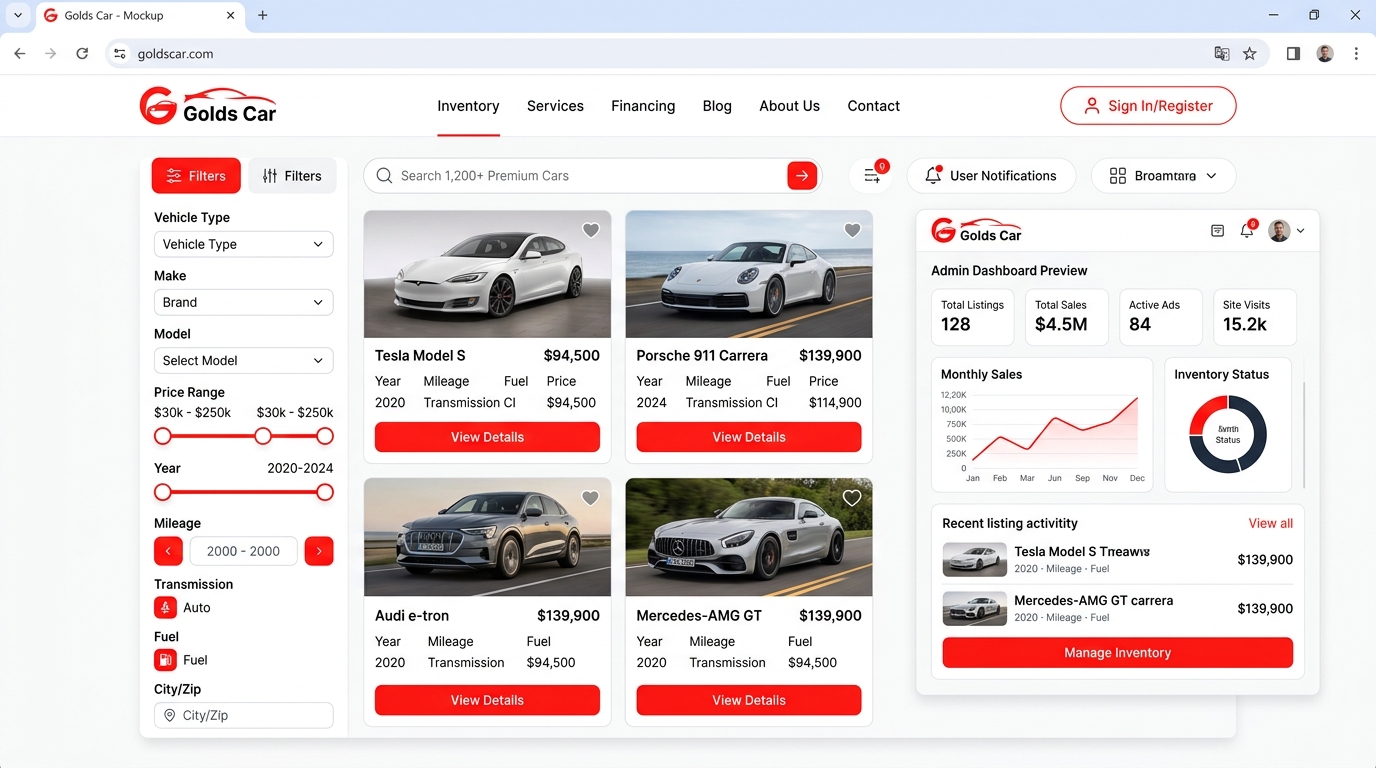Click the gray Filters button

[x=292, y=176]
